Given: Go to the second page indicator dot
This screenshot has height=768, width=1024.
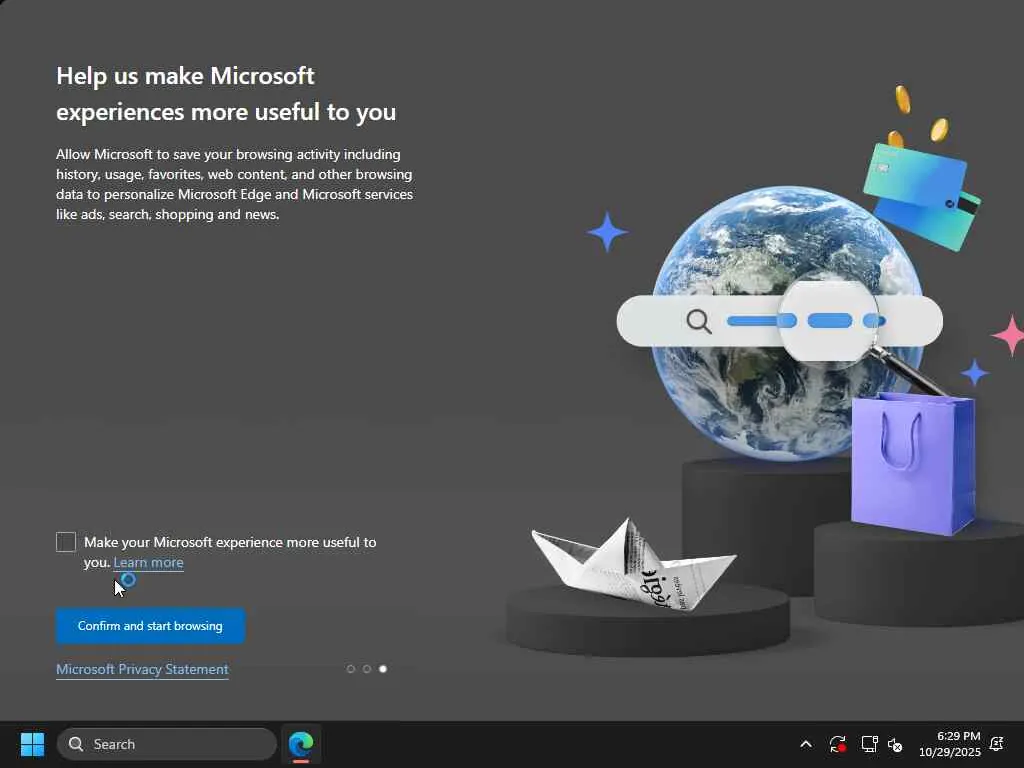Looking at the screenshot, I should [x=367, y=669].
